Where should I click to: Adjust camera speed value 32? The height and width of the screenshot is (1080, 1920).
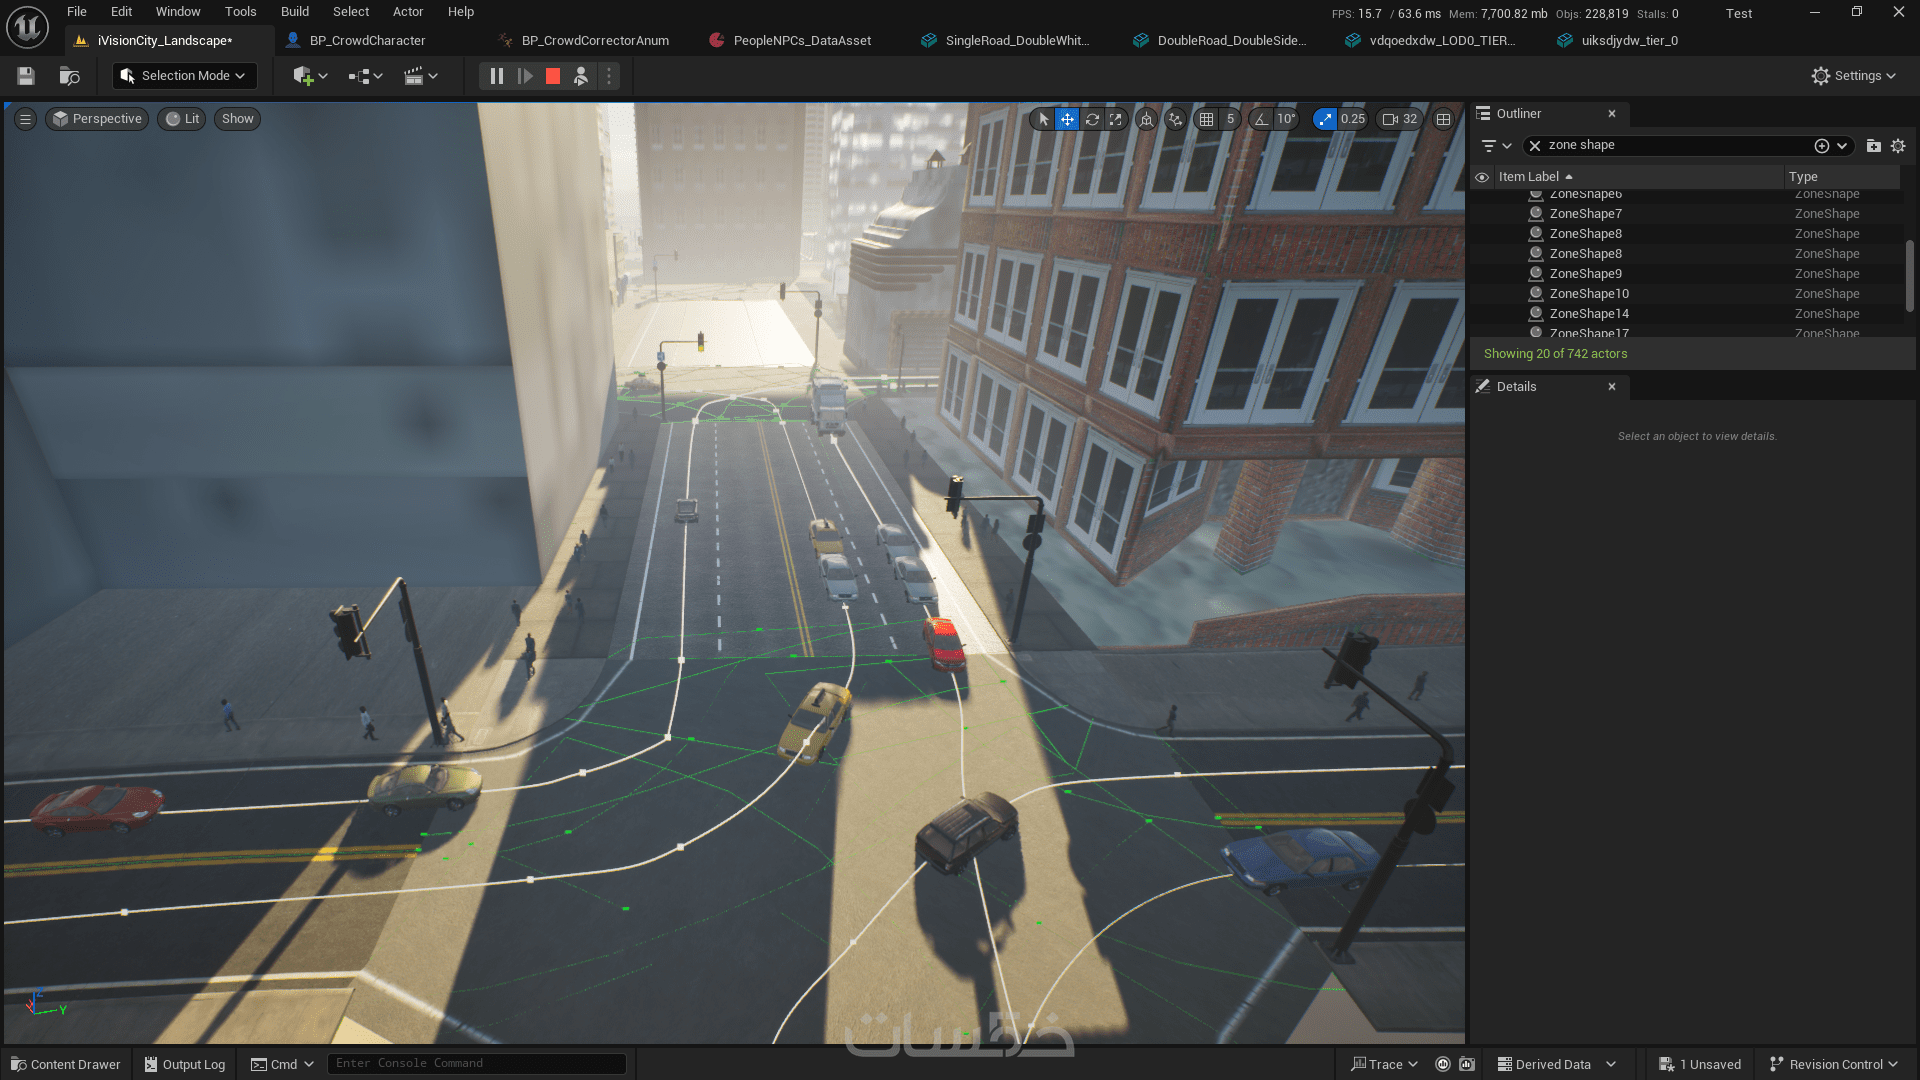[x=1400, y=119]
